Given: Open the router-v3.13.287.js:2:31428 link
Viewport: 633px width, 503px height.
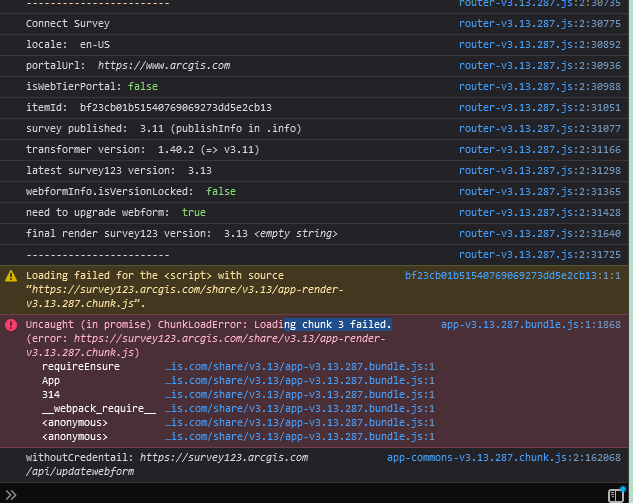Looking at the screenshot, I should 539,213.
